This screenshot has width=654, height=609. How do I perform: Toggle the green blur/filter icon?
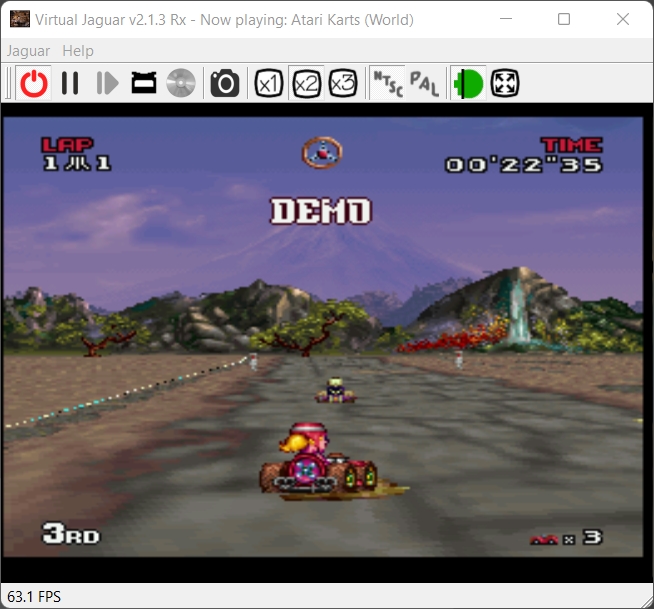468,84
